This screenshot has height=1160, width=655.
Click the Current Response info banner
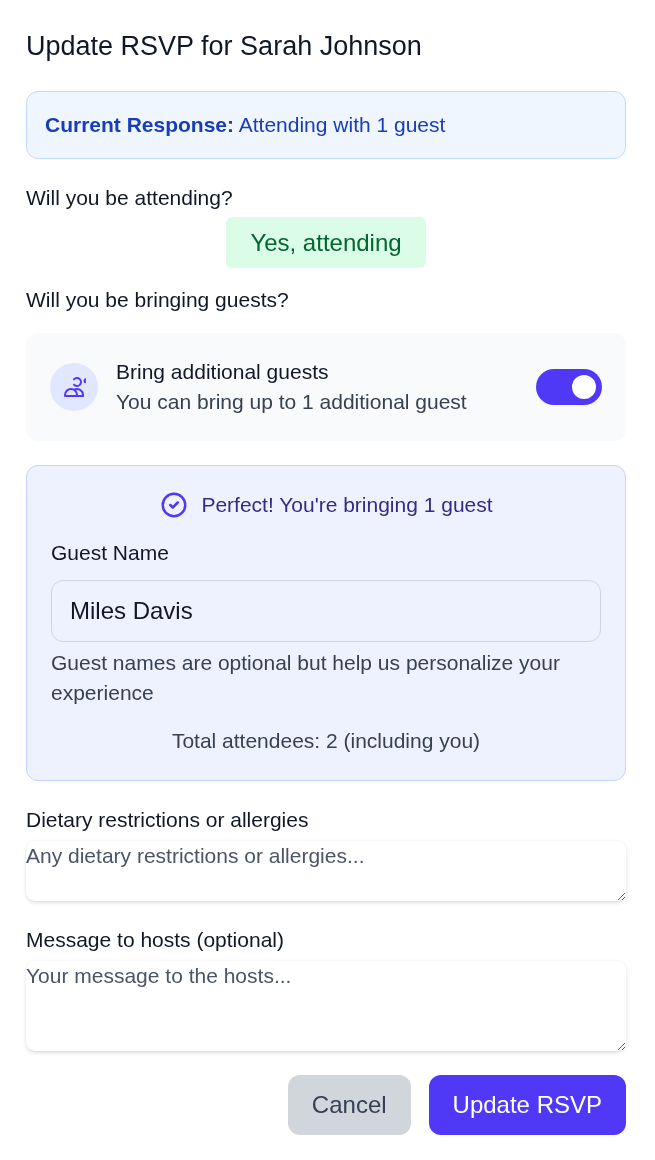click(326, 125)
